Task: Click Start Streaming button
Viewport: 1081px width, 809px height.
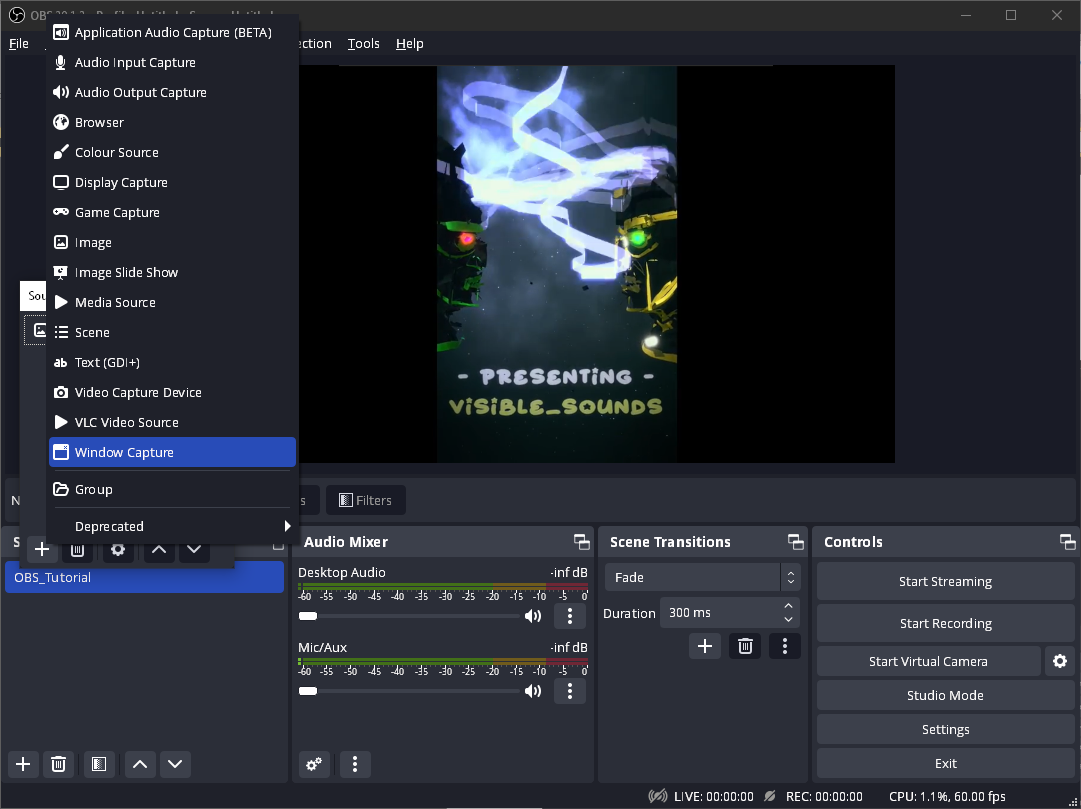Action: 945,581
